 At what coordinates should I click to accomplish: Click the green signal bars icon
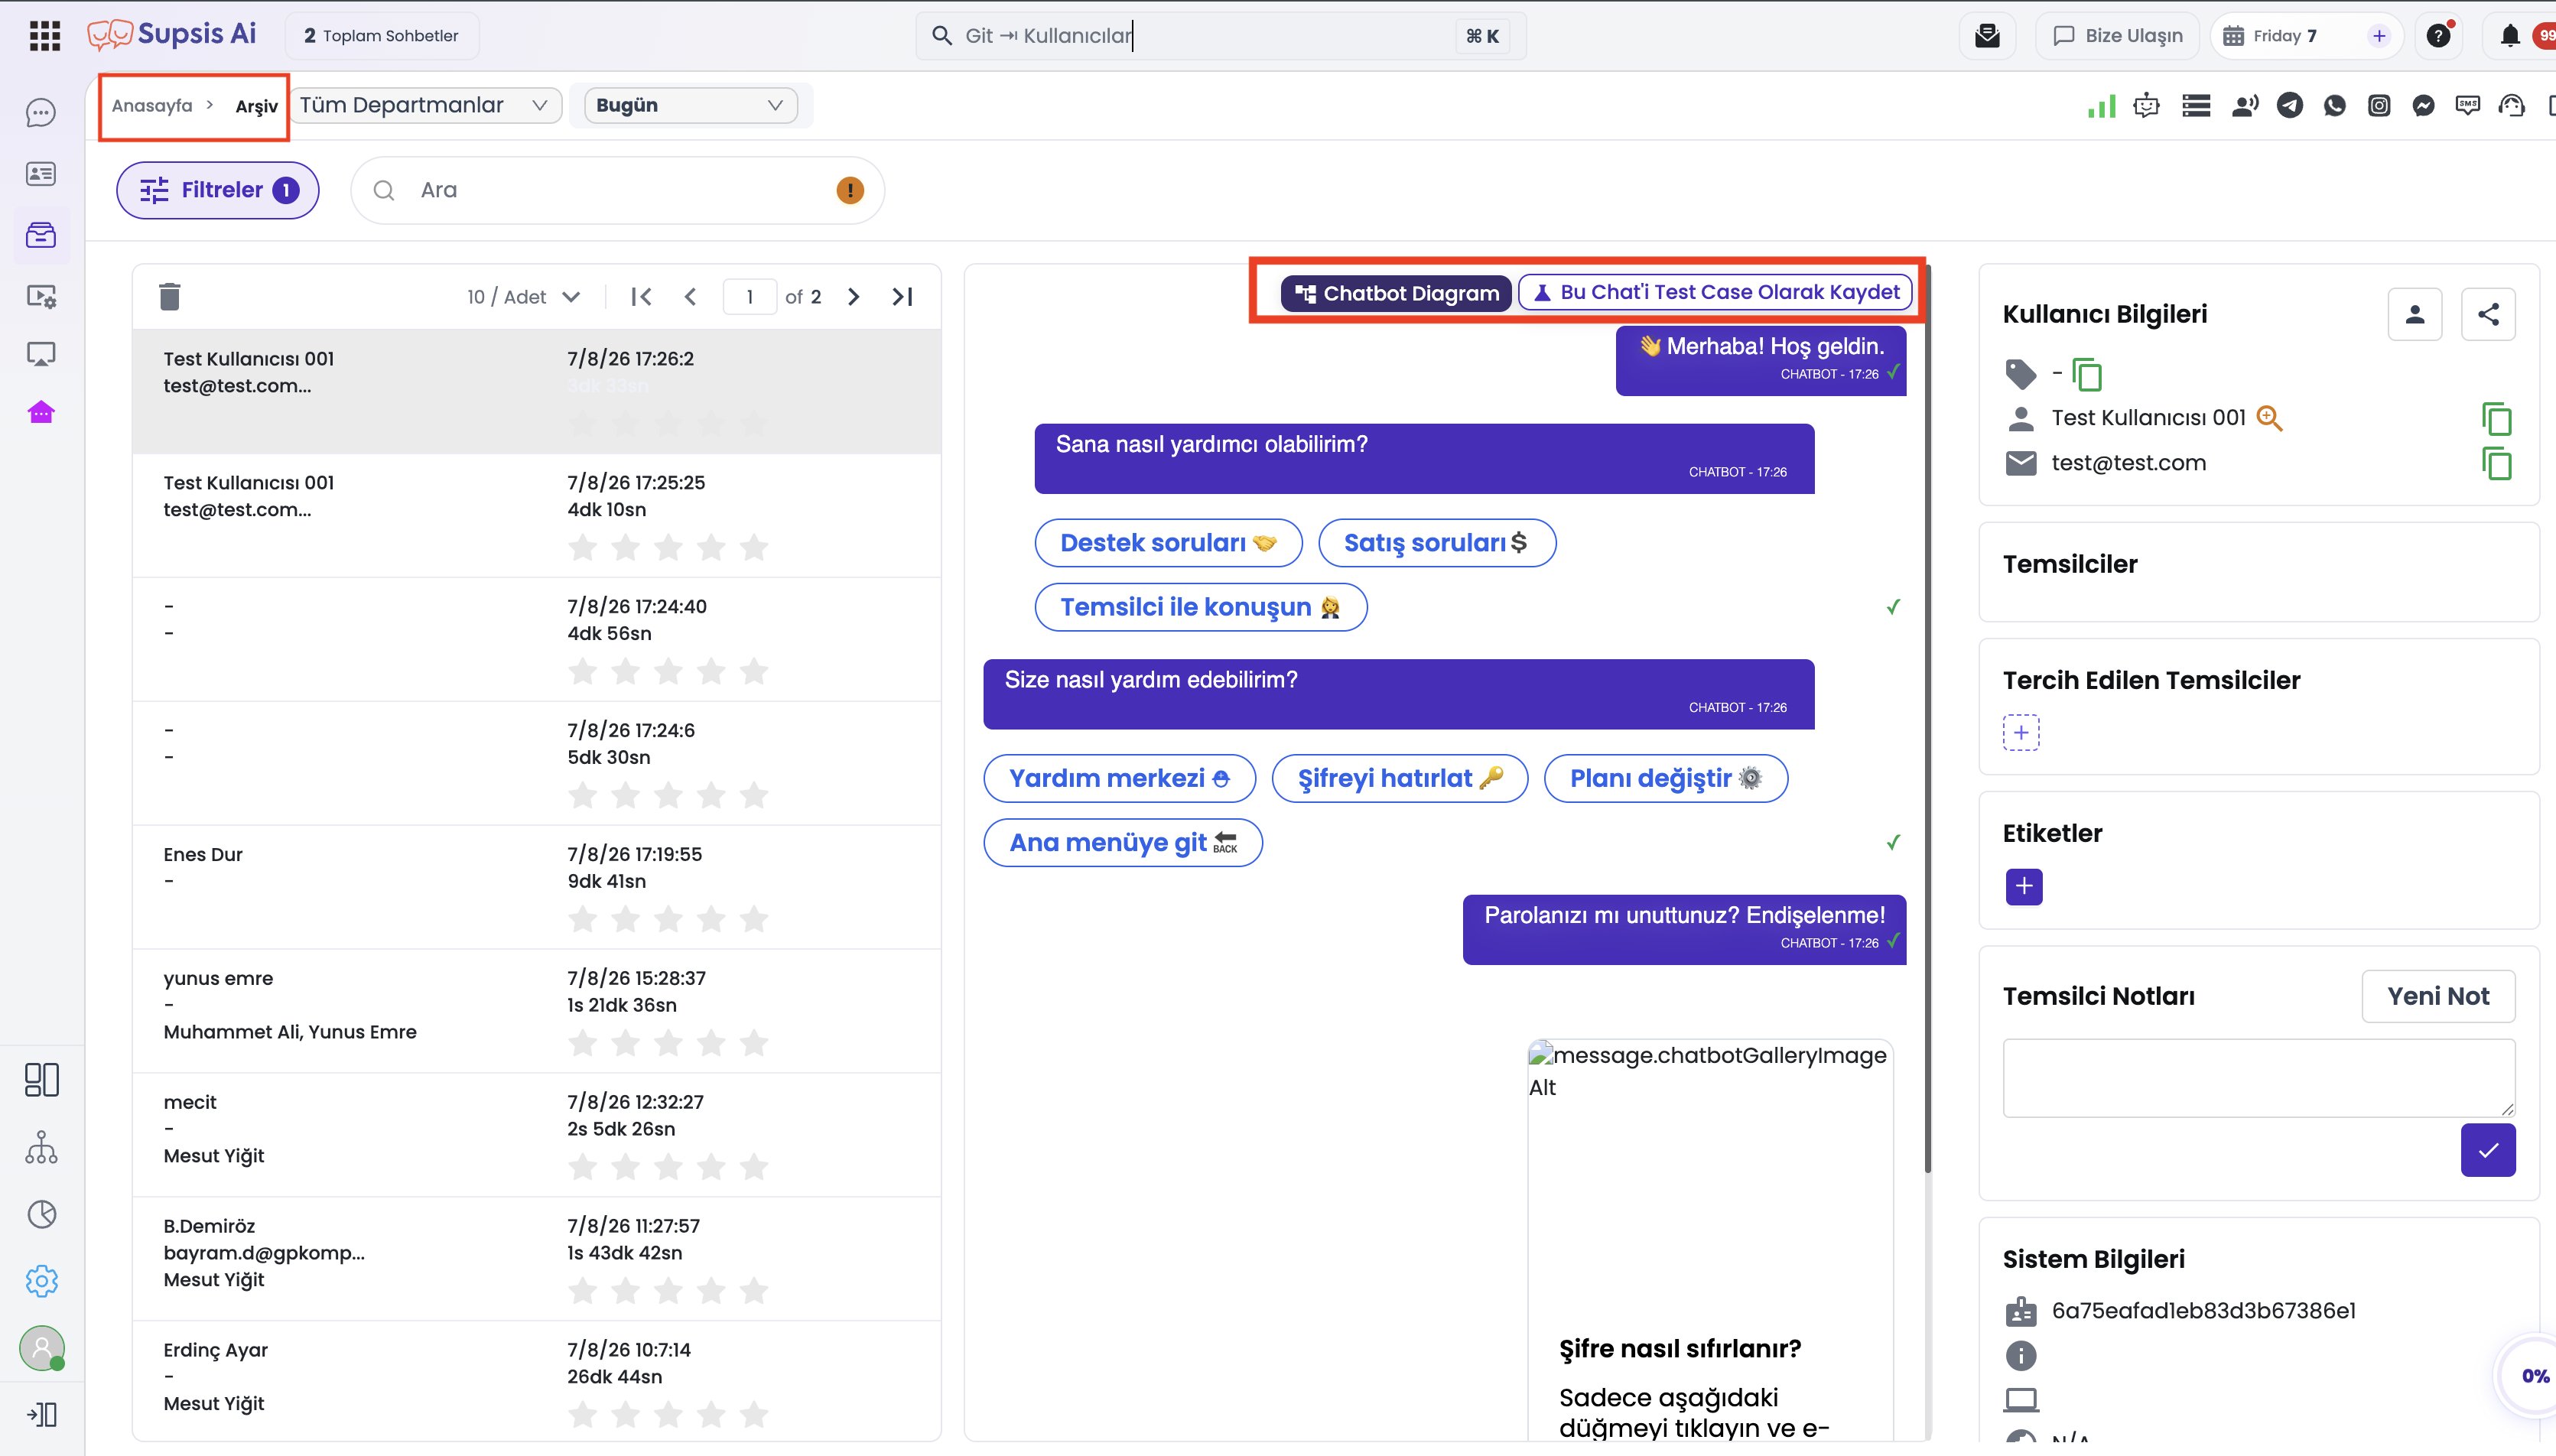point(2101,105)
